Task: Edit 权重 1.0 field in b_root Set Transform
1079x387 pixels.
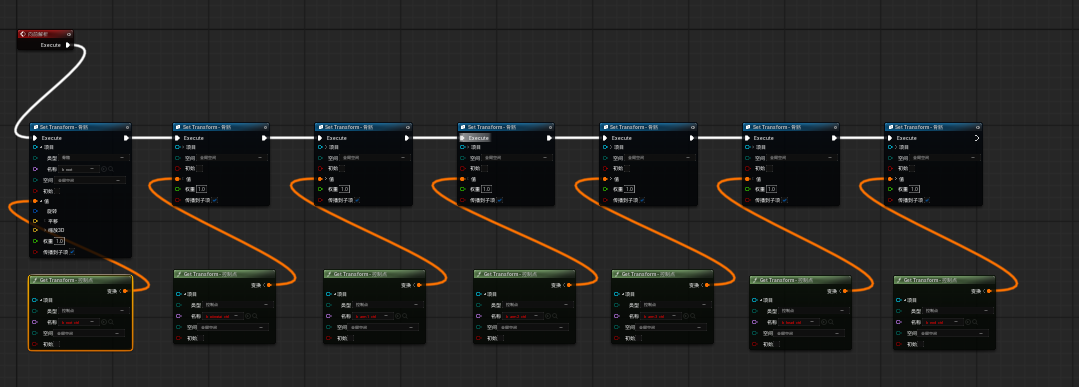Action: [58, 241]
